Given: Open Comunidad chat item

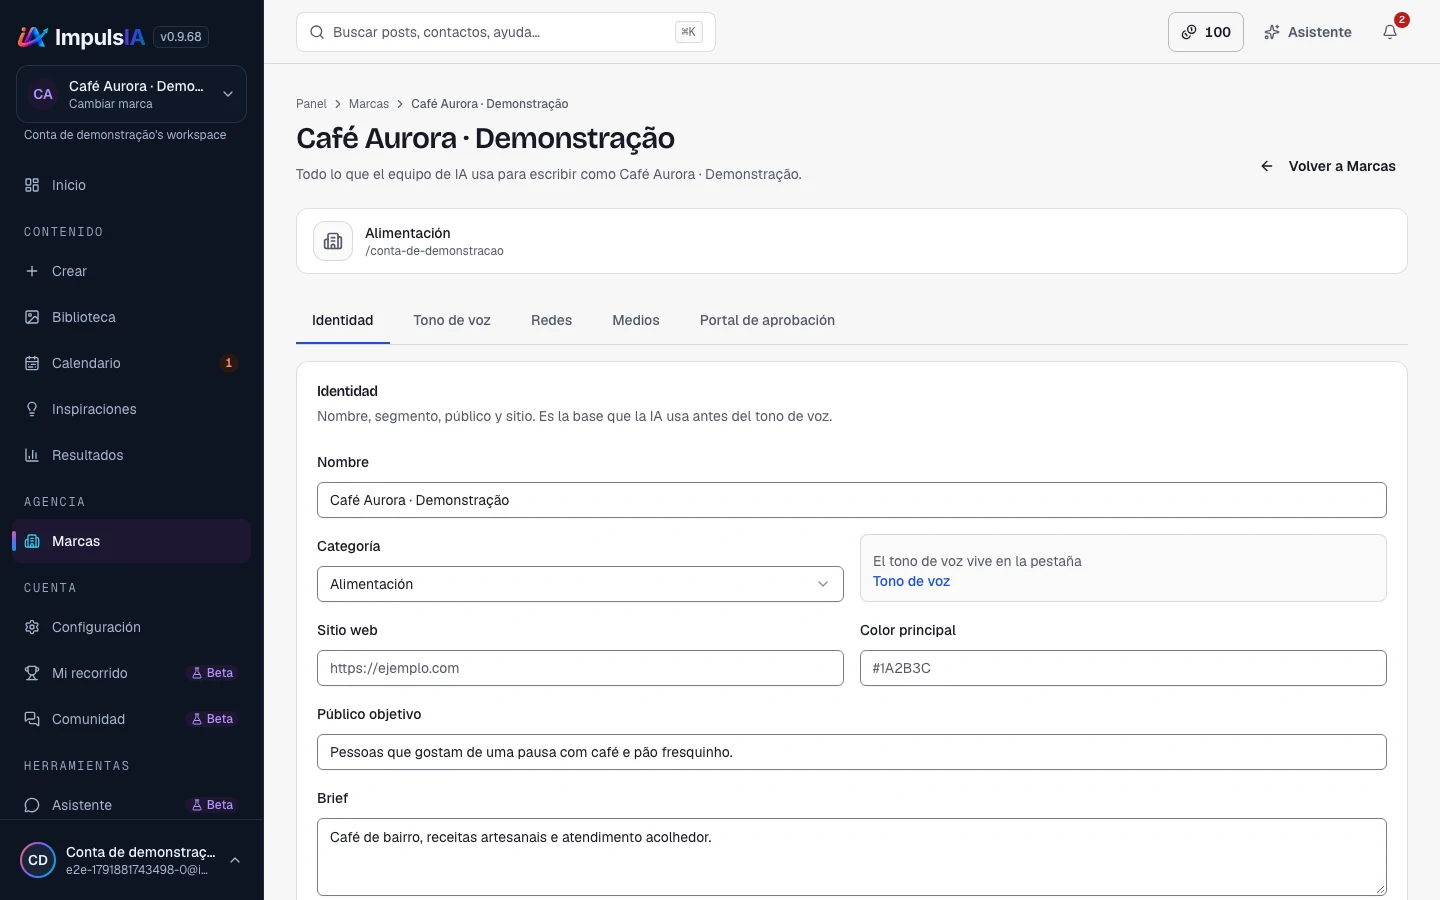Looking at the screenshot, I should (132, 719).
